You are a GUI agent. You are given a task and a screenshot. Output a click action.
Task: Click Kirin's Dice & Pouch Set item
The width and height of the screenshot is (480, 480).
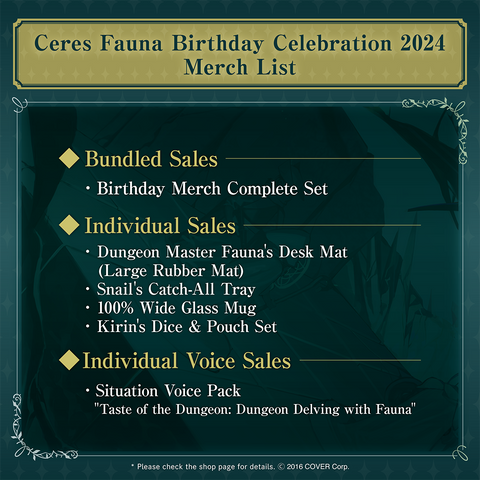pyautogui.click(x=187, y=326)
